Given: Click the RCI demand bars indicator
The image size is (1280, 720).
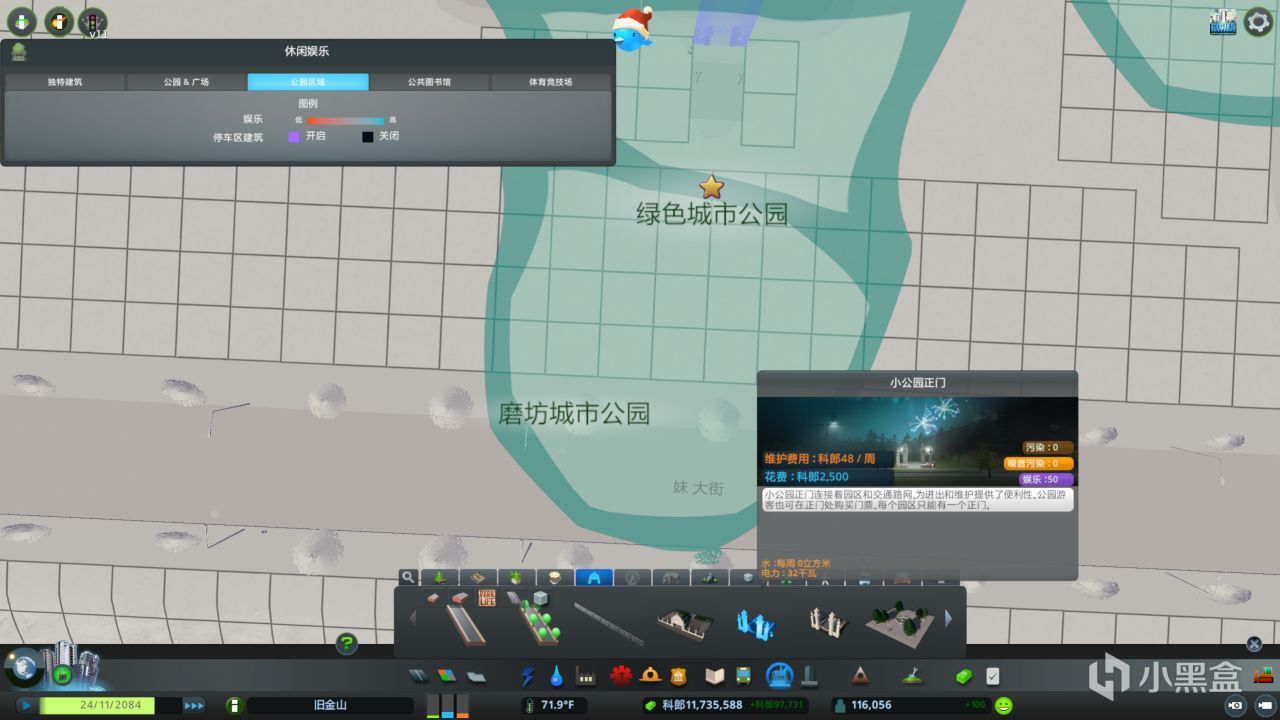Looking at the screenshot, I should click(446, 705).
